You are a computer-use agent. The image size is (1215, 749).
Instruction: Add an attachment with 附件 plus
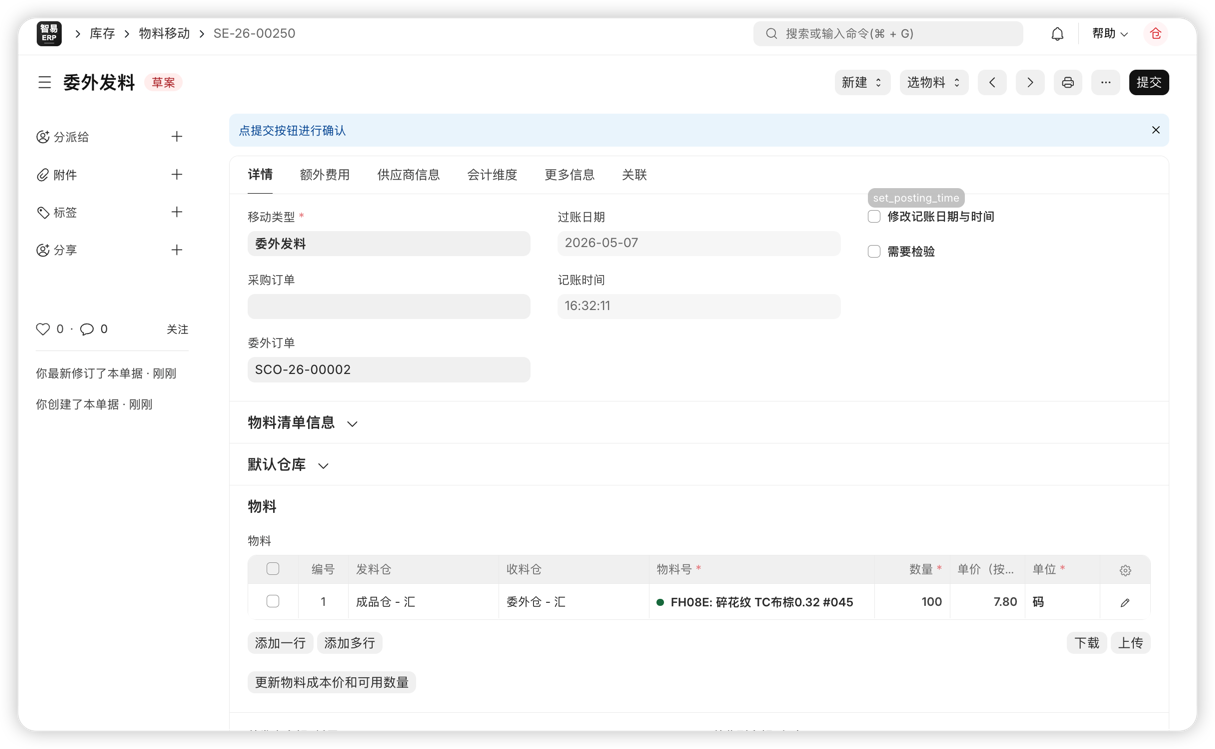[177, 175]
